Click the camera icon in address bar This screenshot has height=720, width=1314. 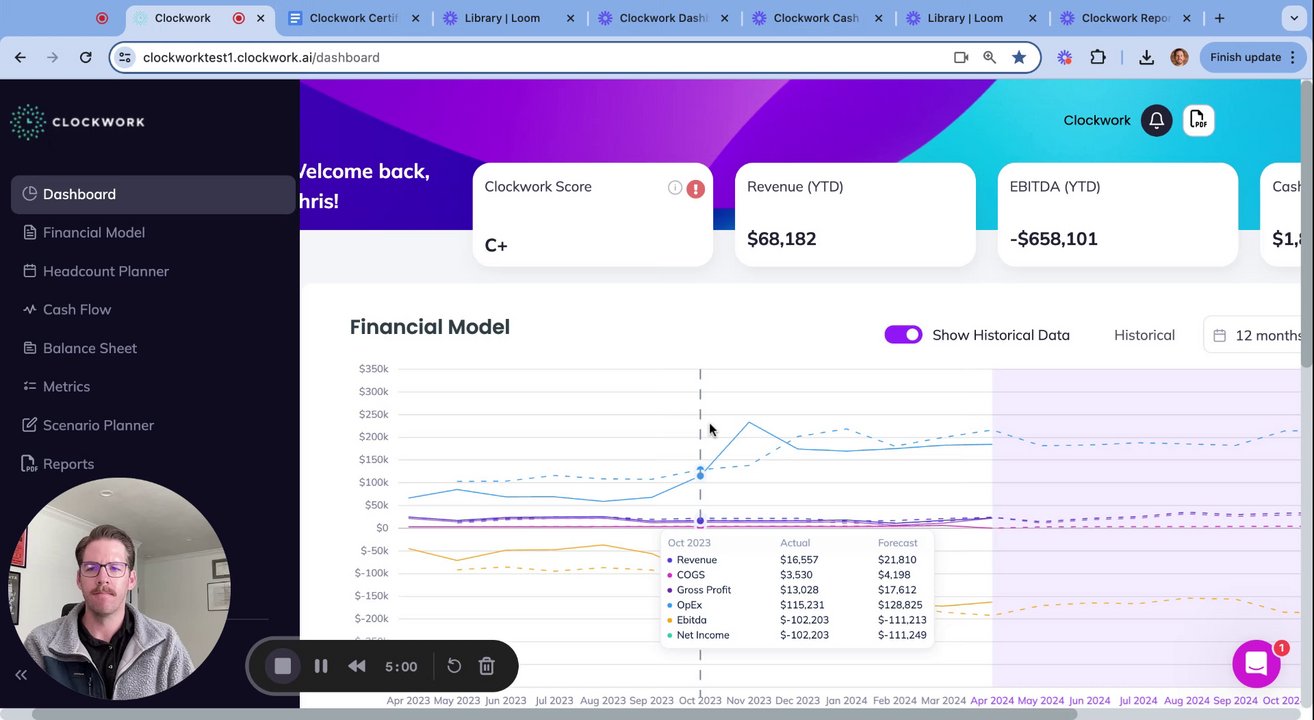point(961,57)
